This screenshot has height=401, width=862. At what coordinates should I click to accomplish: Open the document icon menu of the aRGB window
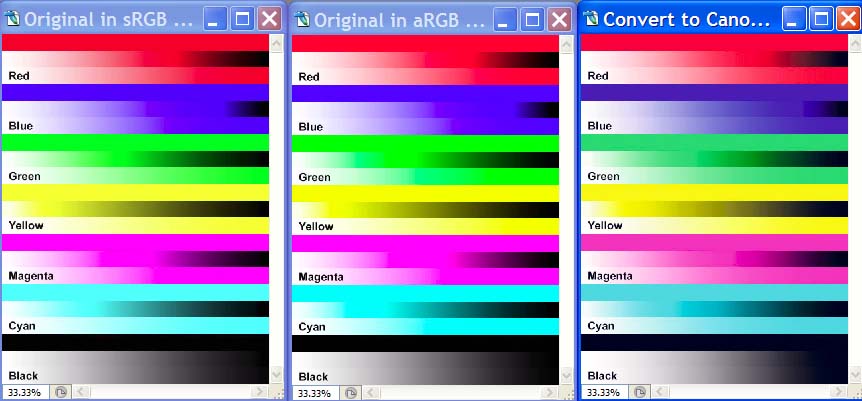coord(303,19)
